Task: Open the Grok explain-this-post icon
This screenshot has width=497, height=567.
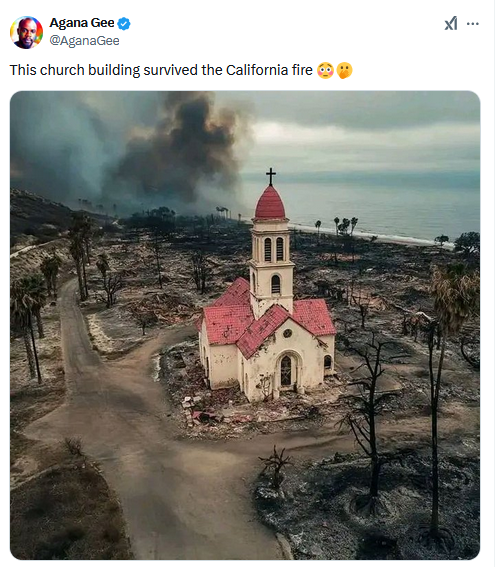Action: tap(451, 24)
